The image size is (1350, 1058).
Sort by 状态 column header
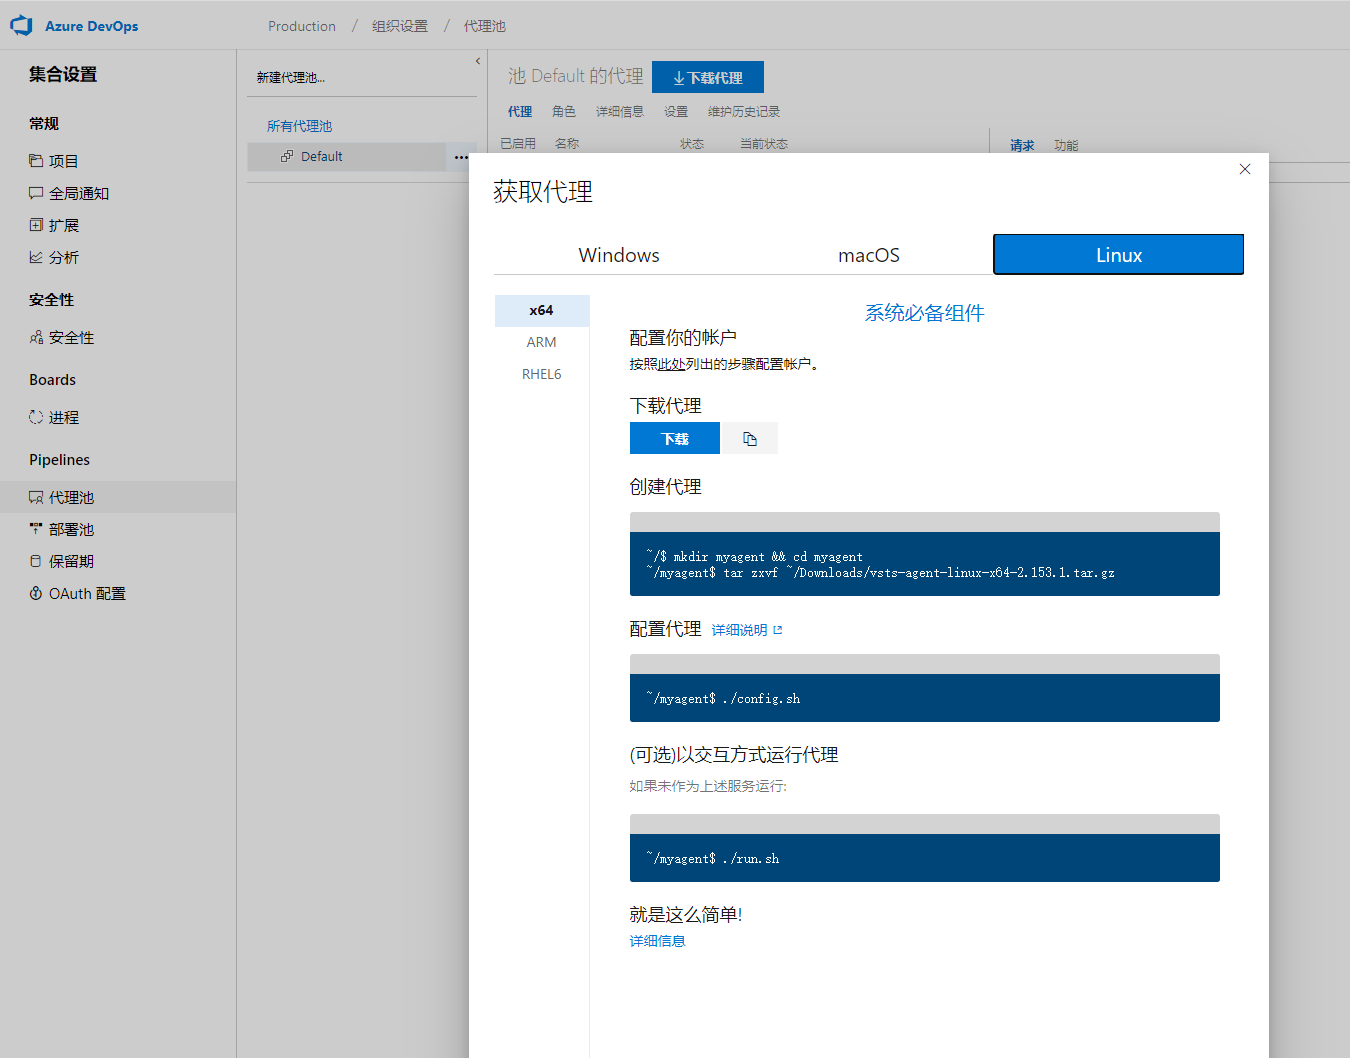[692, 144]
